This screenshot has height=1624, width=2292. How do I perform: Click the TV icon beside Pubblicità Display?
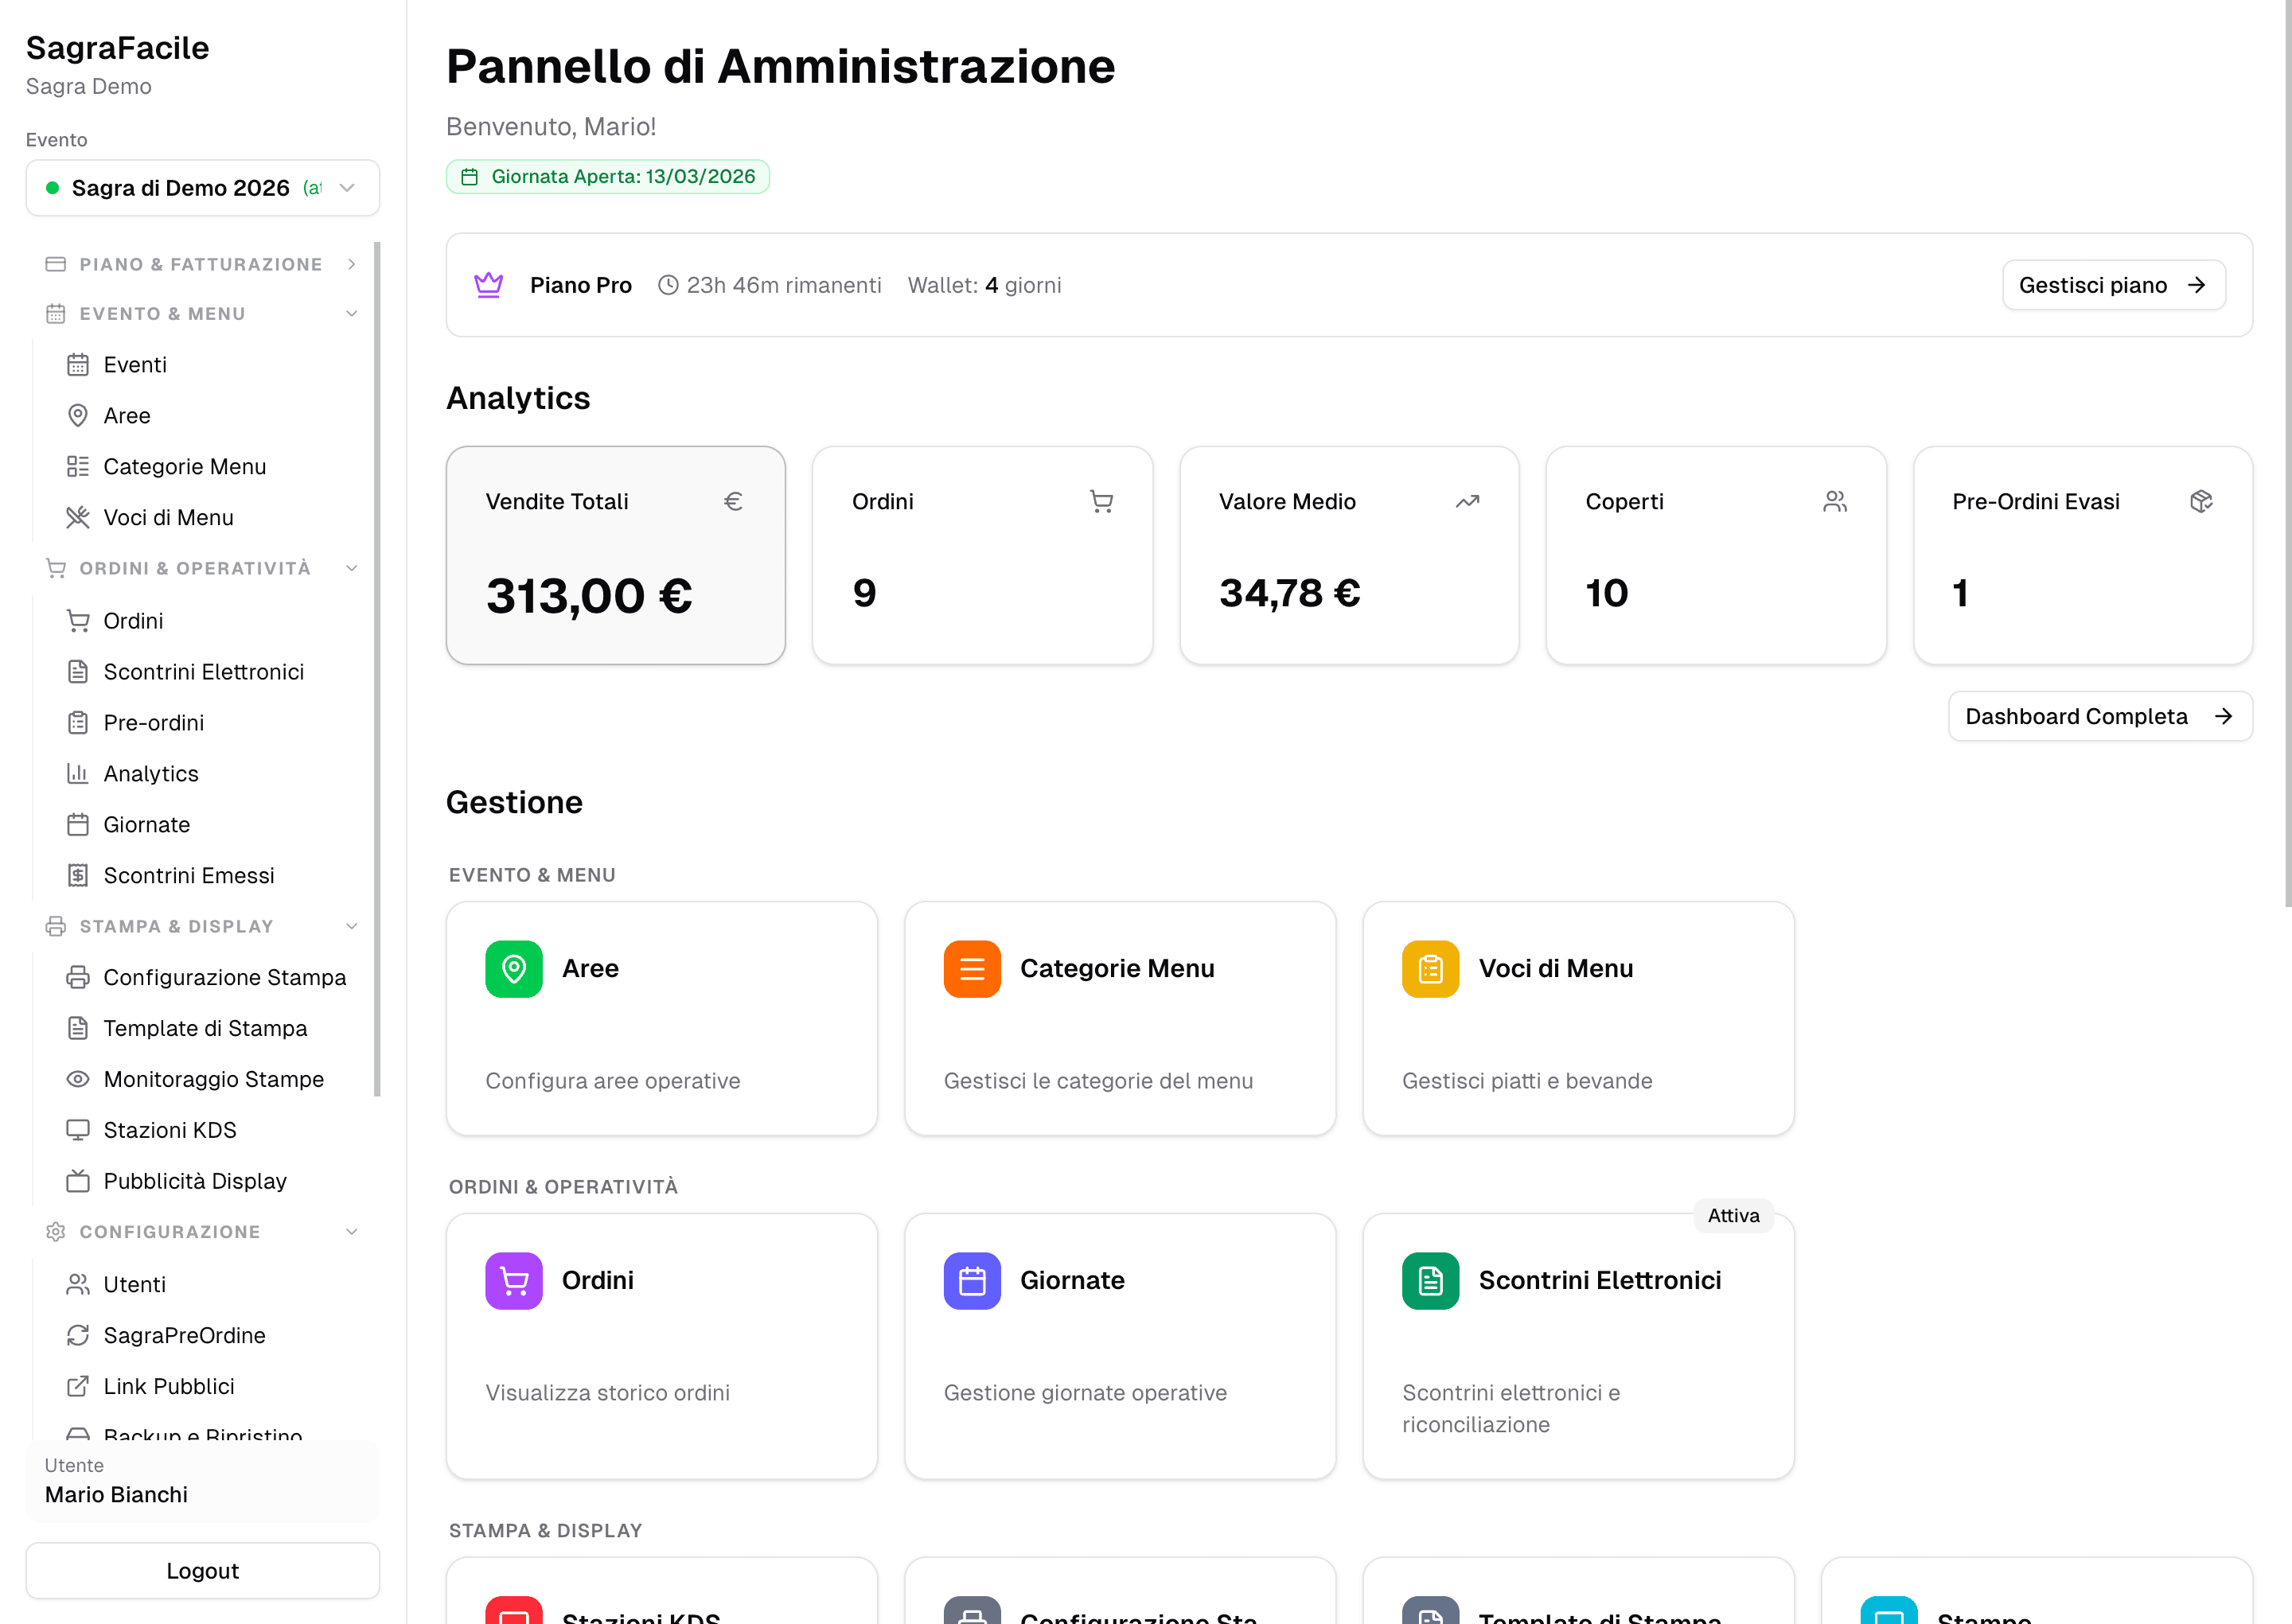pos(78,1182)
